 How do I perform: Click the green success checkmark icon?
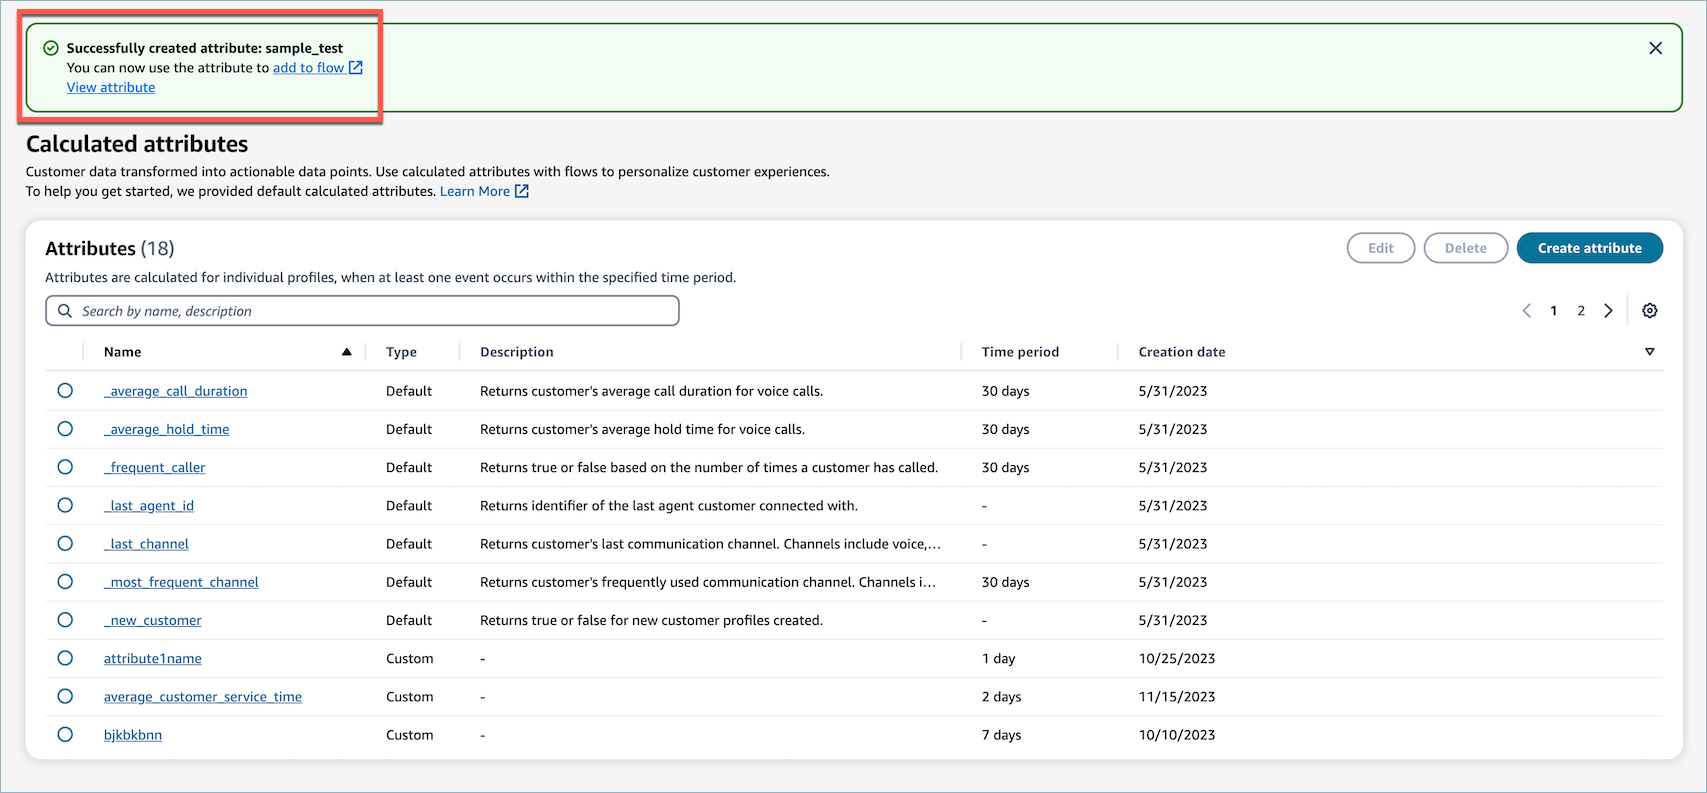pyautogui.click(x=51, y=48)
